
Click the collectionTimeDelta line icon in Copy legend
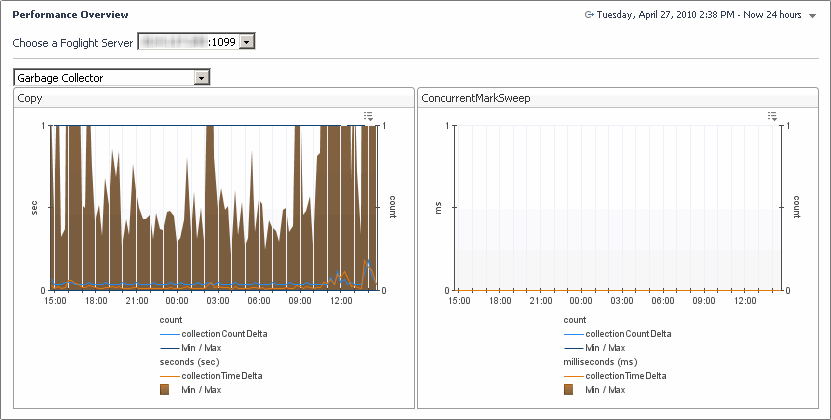click(168, 375)
